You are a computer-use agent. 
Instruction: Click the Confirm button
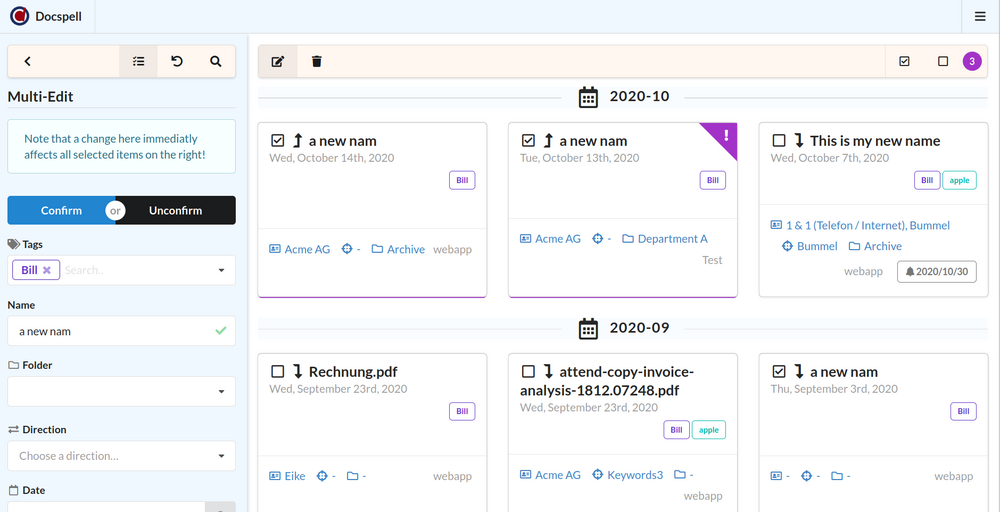[x=61, y=211]
